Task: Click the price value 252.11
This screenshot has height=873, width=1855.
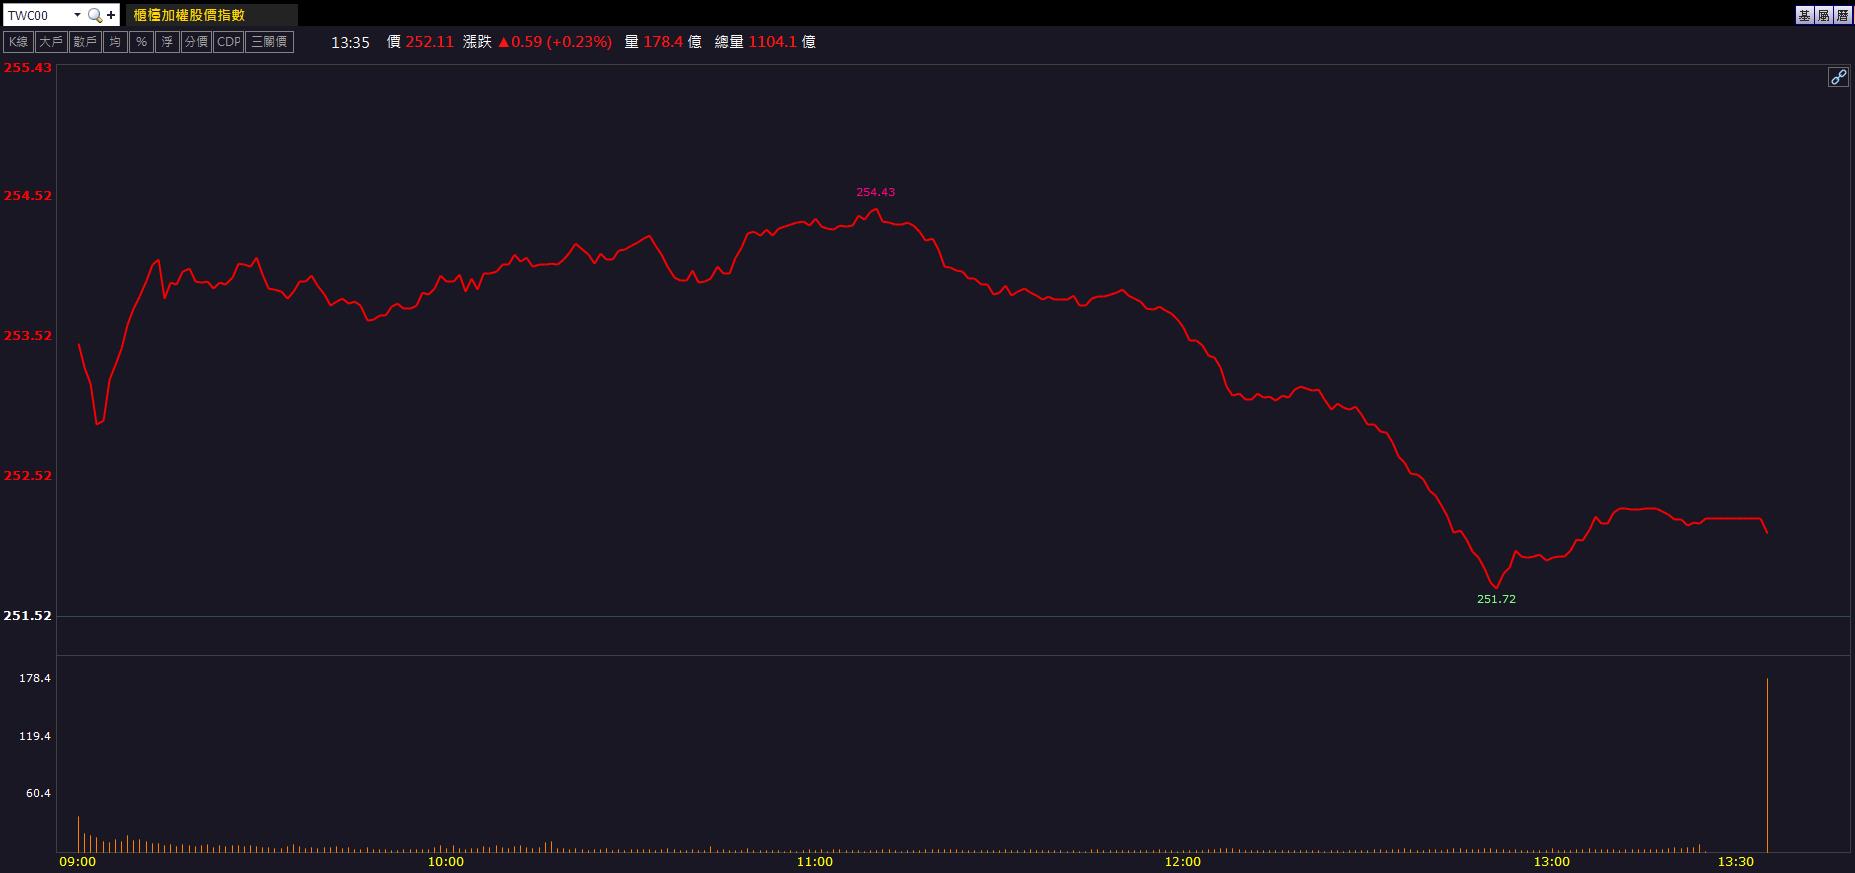Action: tap(429, 42)
